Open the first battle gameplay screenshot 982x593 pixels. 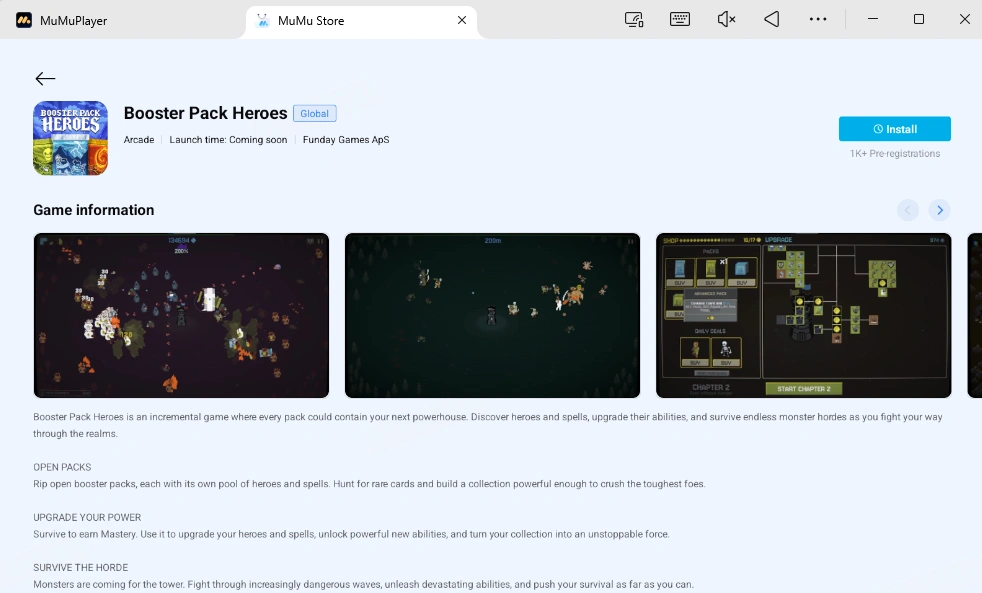click(x=181, y=316)
